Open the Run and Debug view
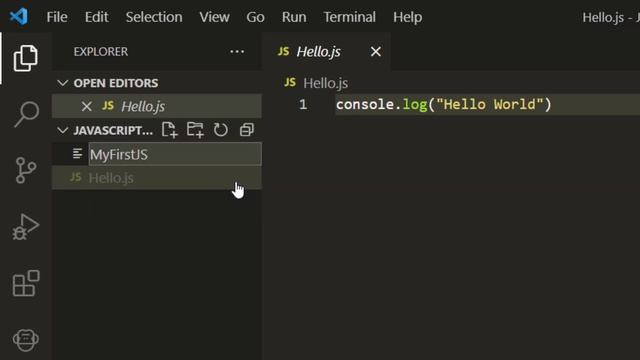The image size is (640, 360). (x=25, y=227)
